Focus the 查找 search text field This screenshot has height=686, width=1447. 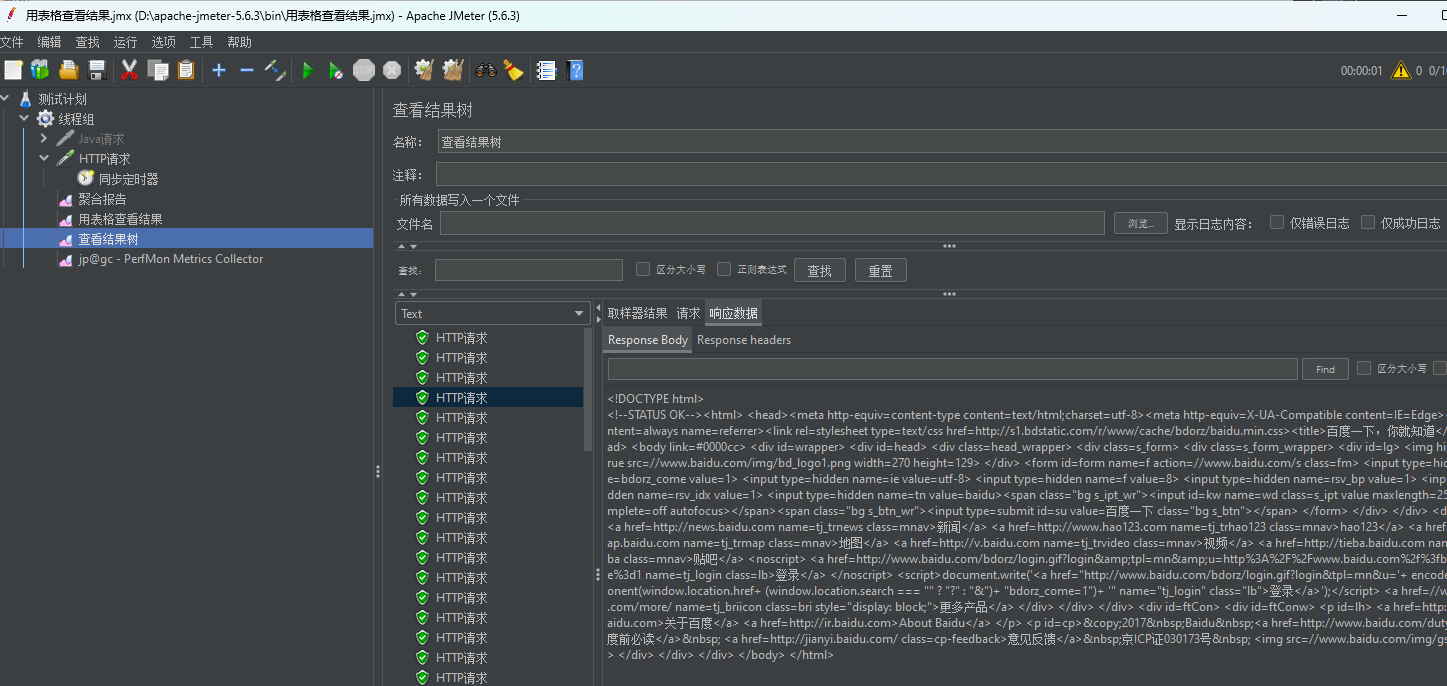click(x=530, y=270)
